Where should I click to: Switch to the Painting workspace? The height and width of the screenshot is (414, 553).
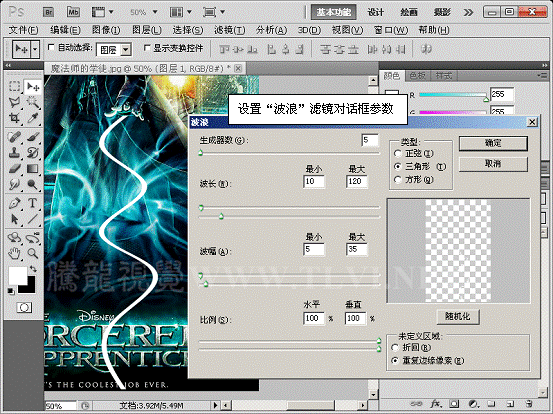[x=409, y=12]
